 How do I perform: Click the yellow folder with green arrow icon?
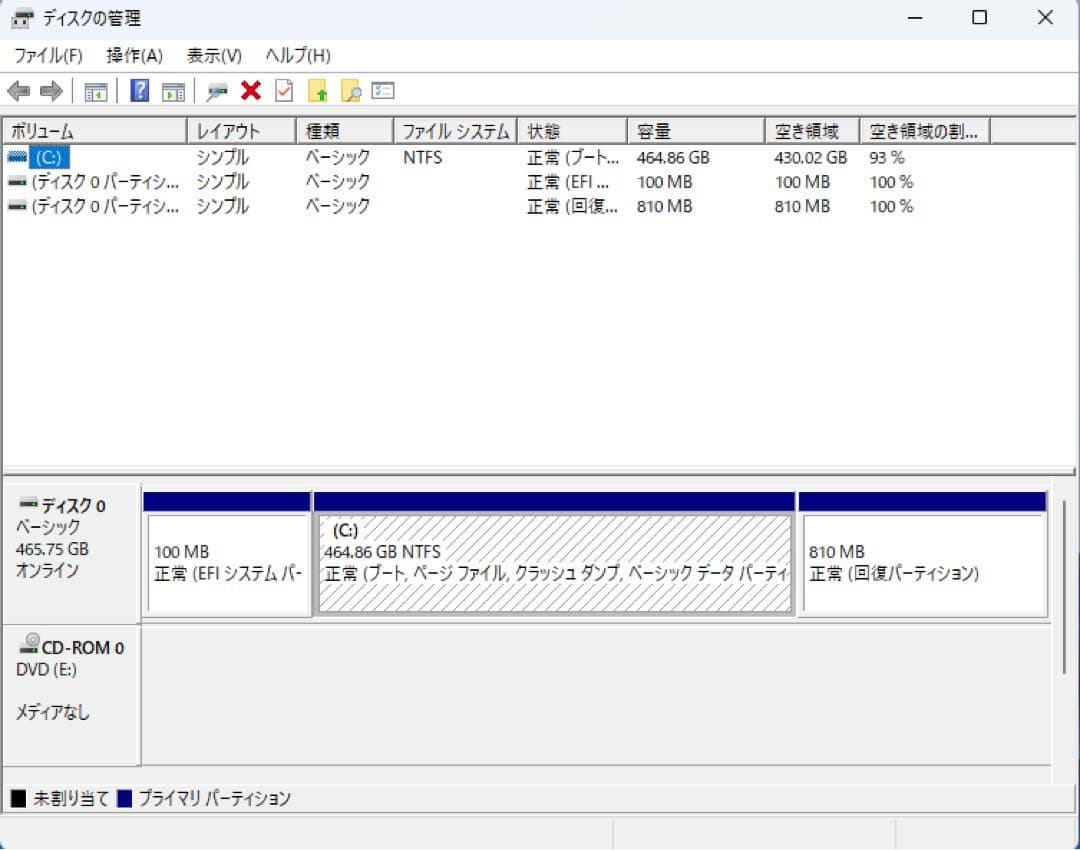(318, 90)
